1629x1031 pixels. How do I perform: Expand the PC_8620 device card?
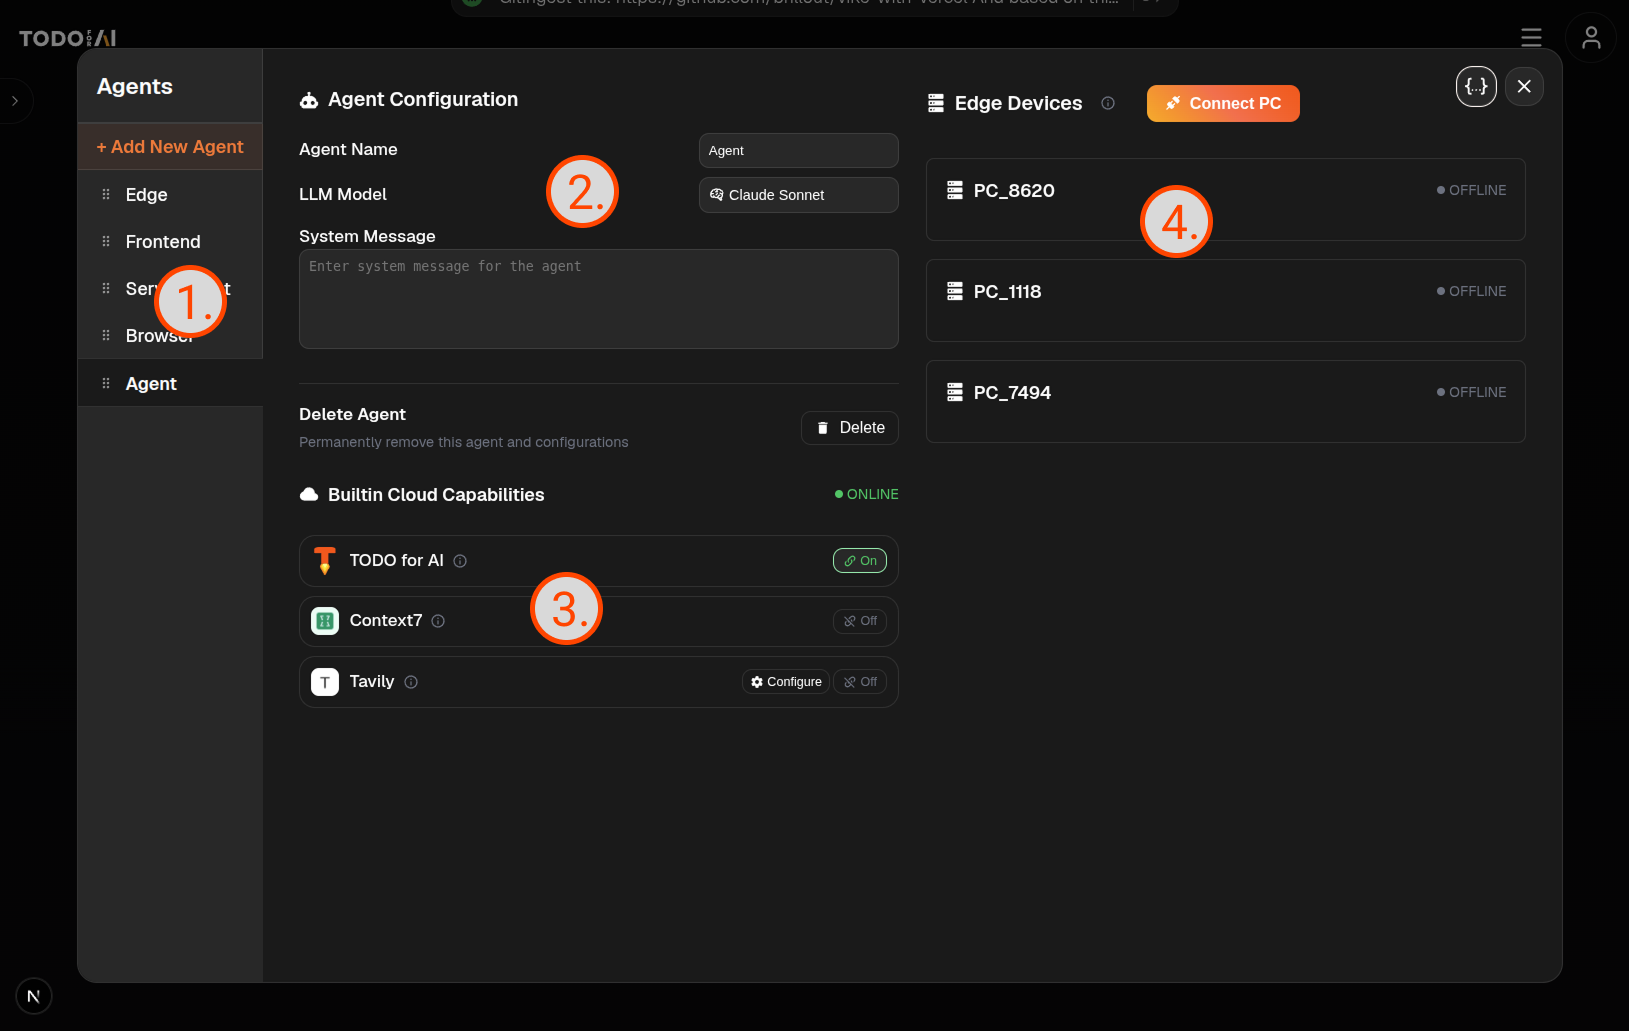[x=1224, y=200]
